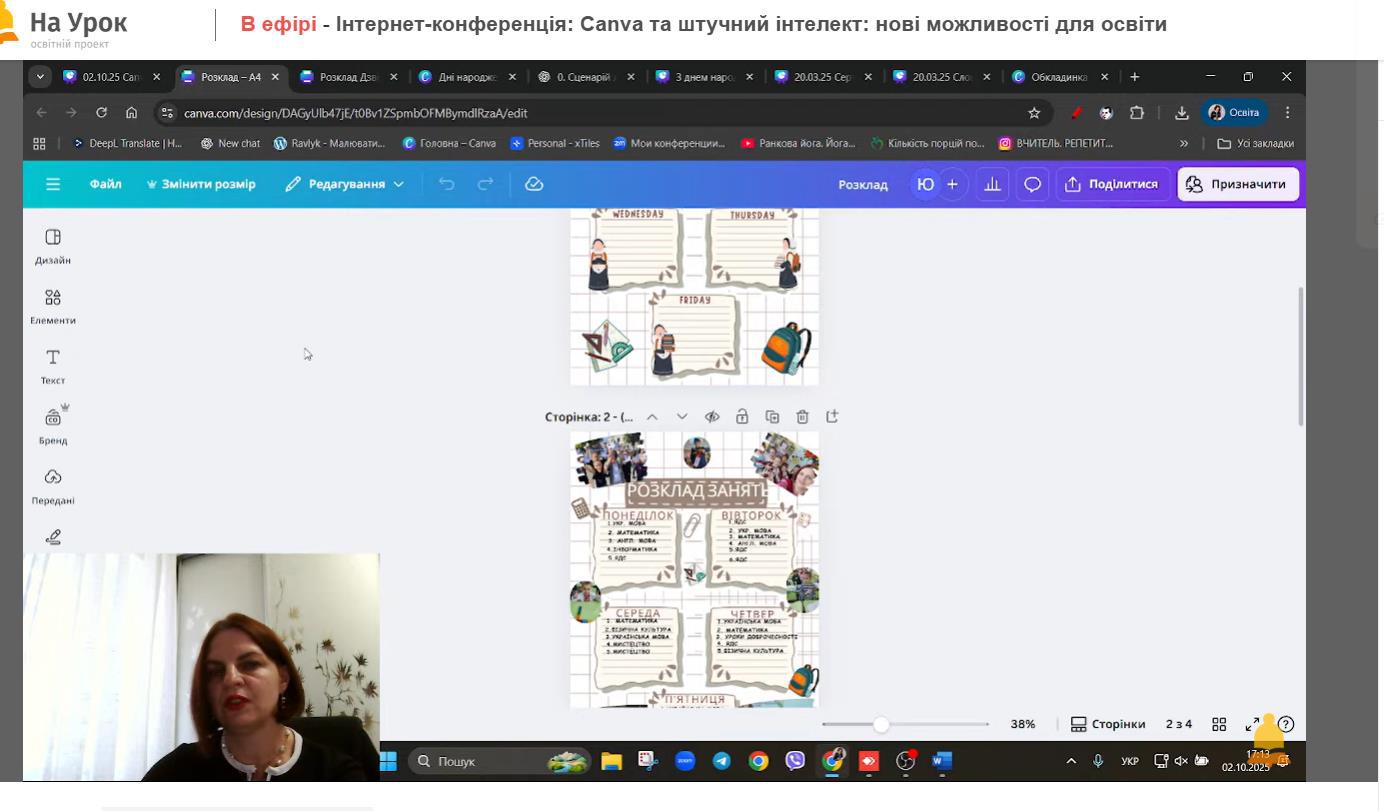Switch to Обкладинка browser tab
Viewport: 1384px width, 811px height.
1058,77
